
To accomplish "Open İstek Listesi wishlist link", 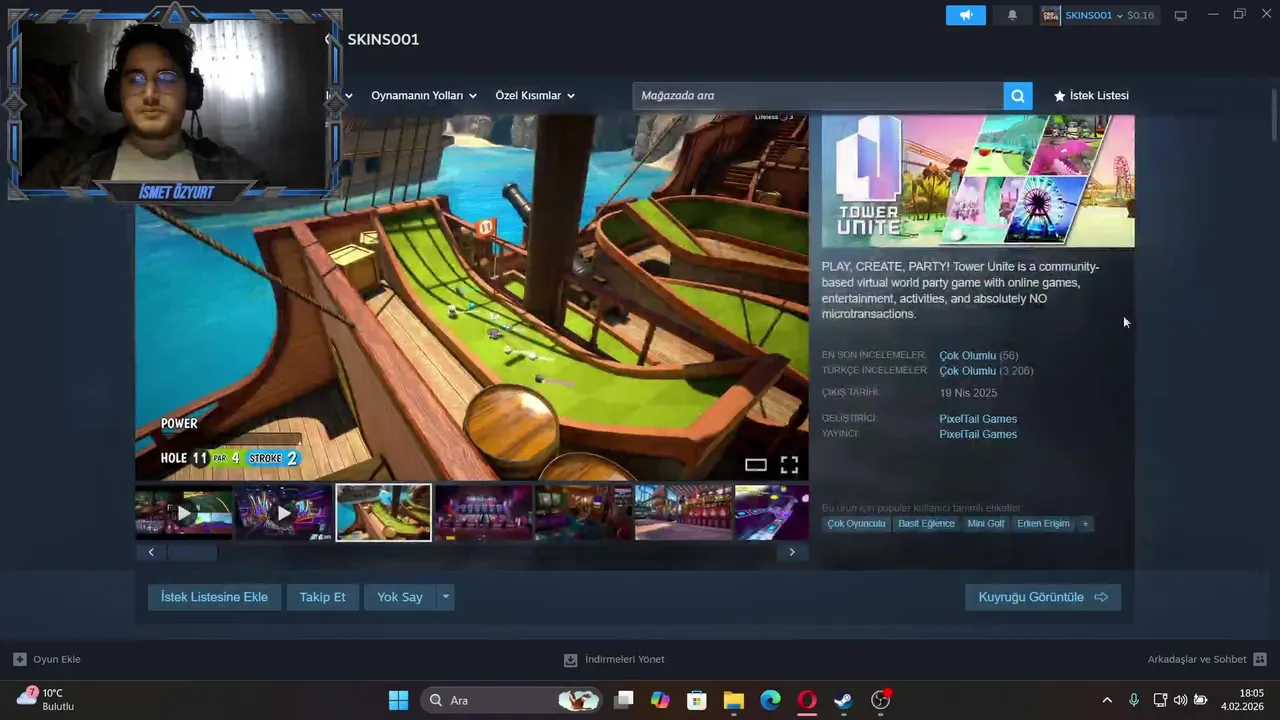I will (1091, 96).
